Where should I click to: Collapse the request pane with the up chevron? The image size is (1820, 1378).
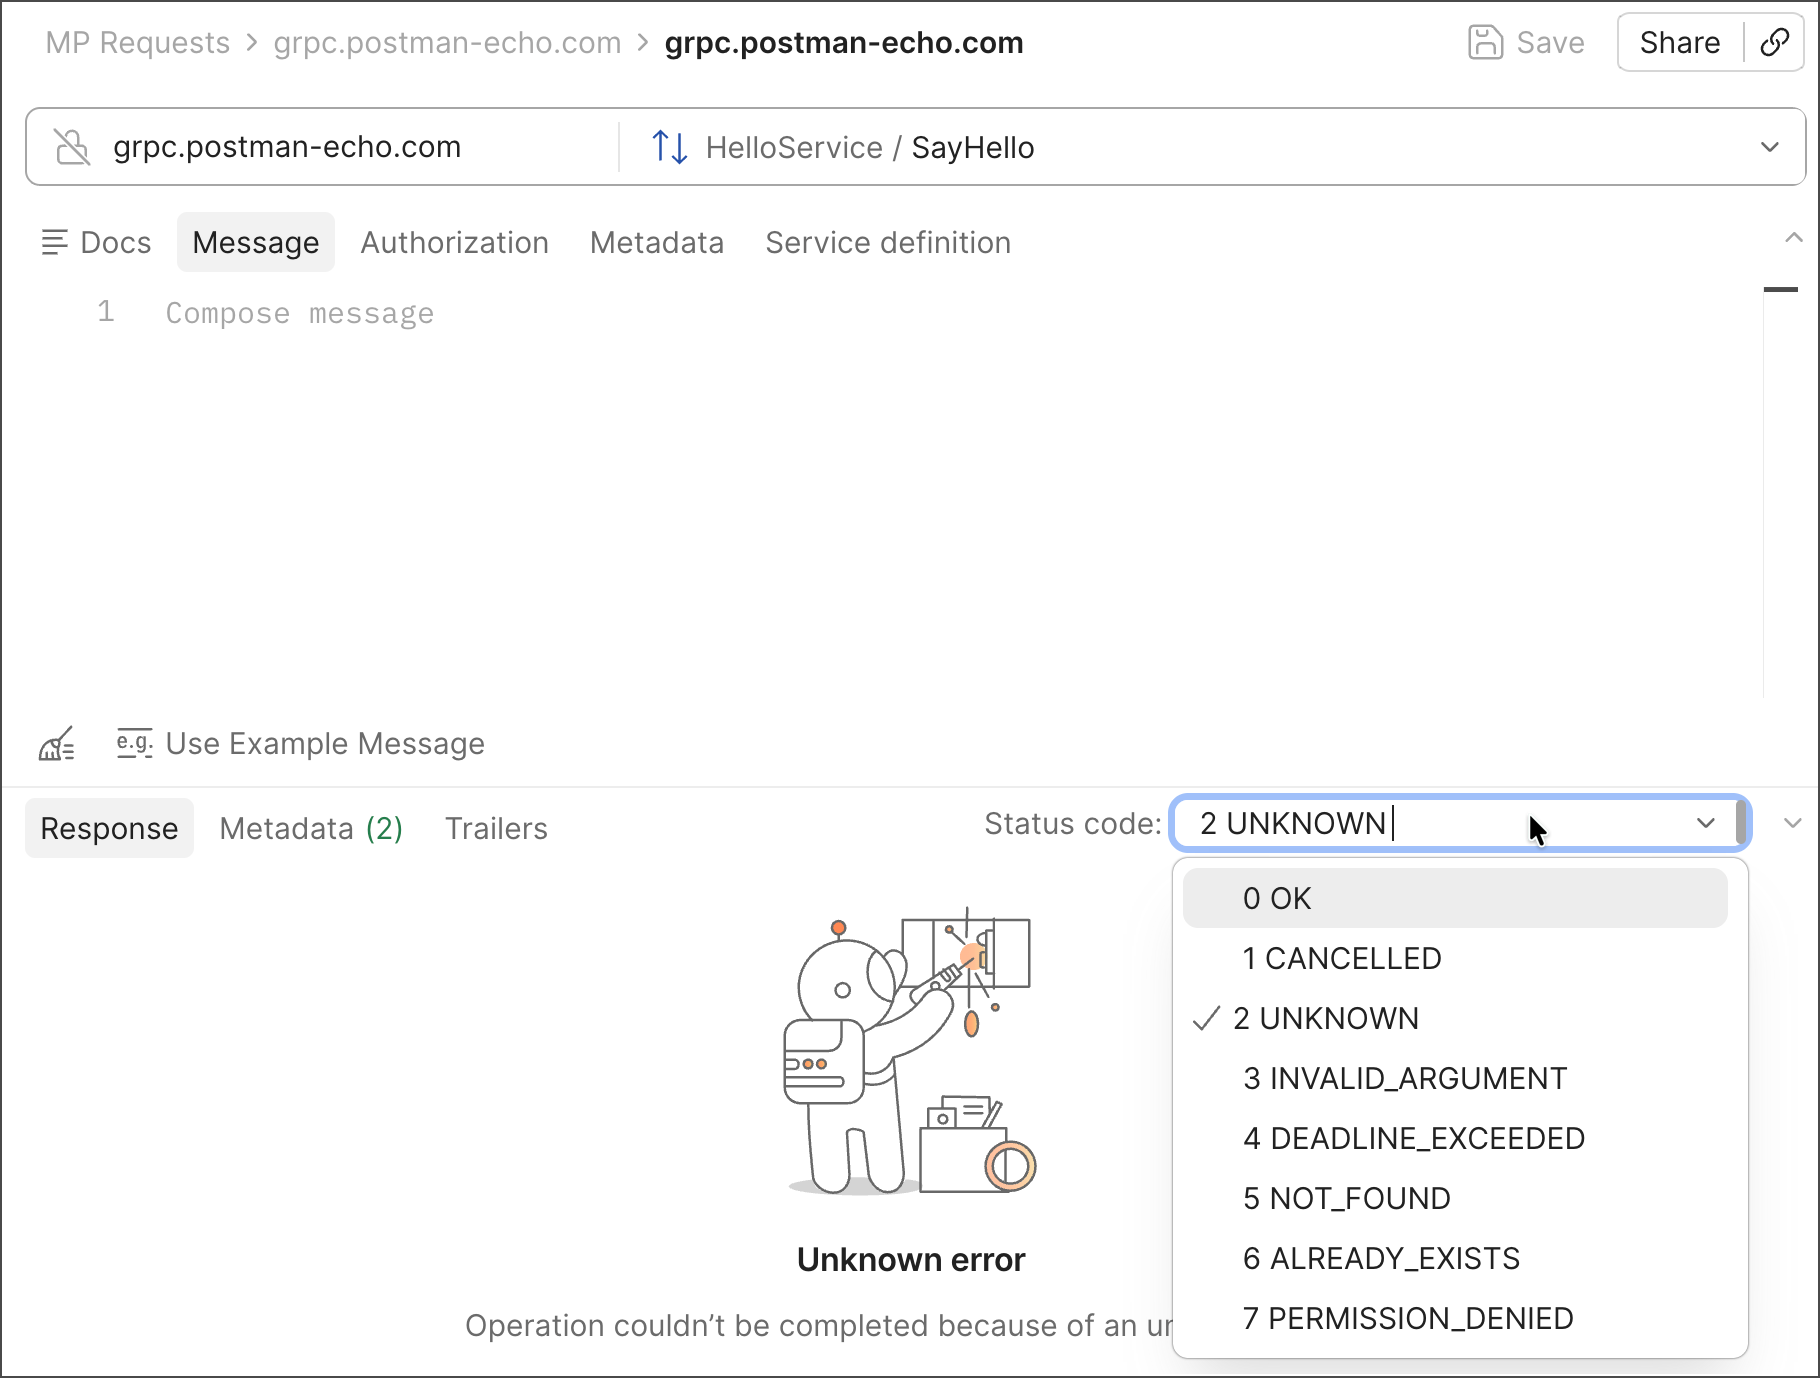pyautogui.click(x=1794, y=238)
